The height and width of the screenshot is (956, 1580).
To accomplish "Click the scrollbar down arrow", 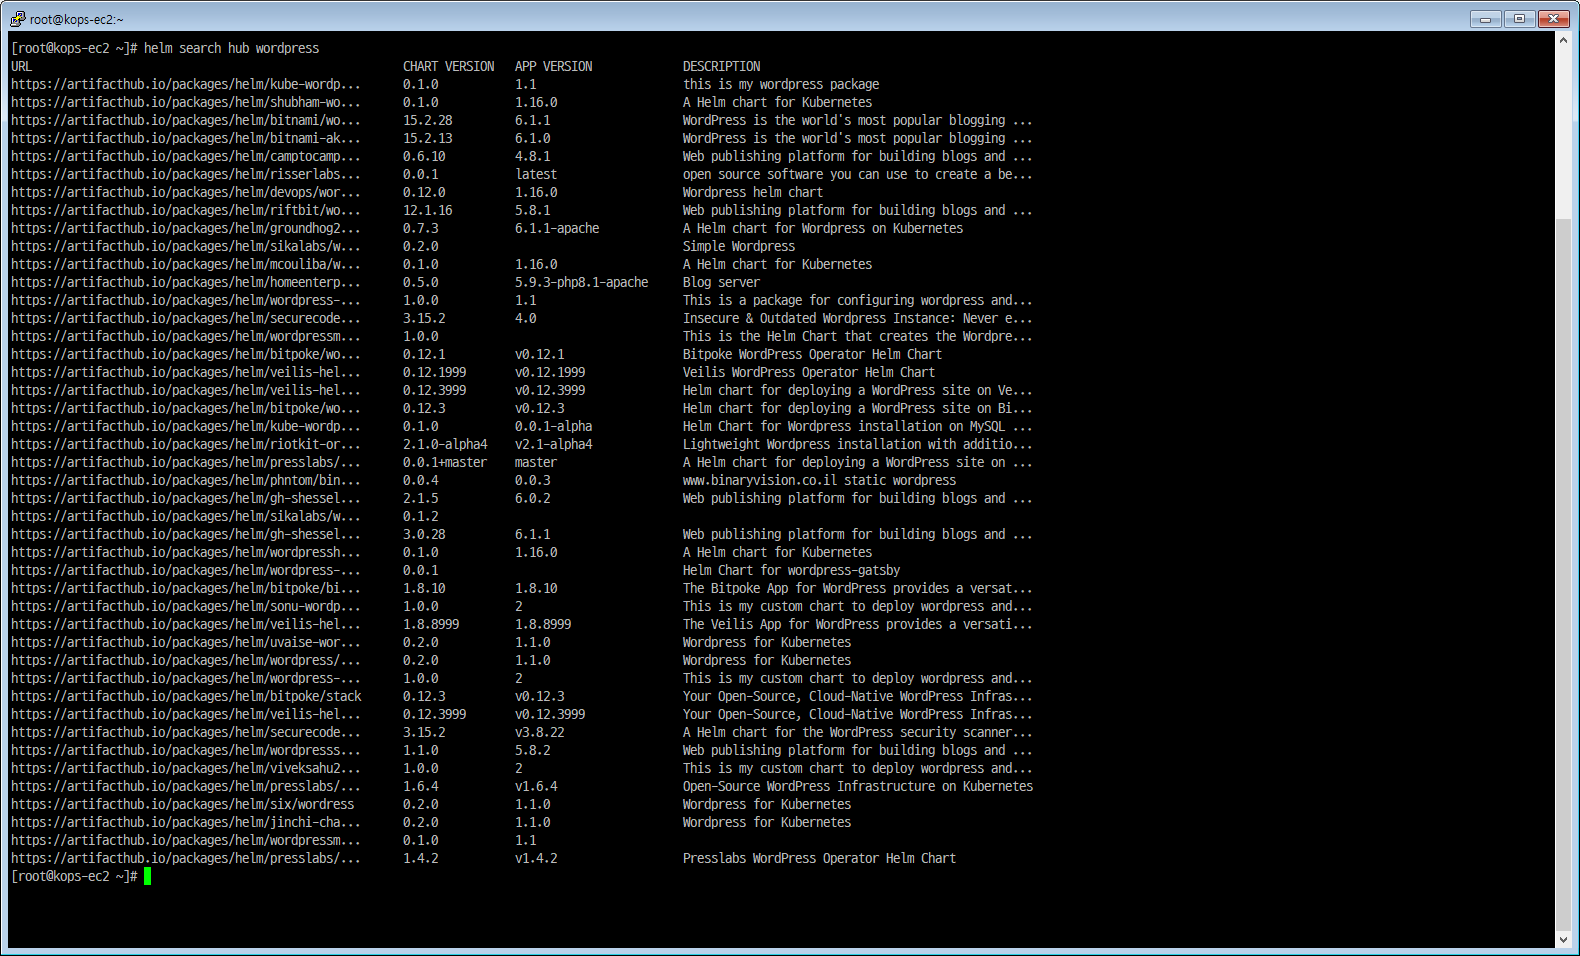I will (1563, 939).
